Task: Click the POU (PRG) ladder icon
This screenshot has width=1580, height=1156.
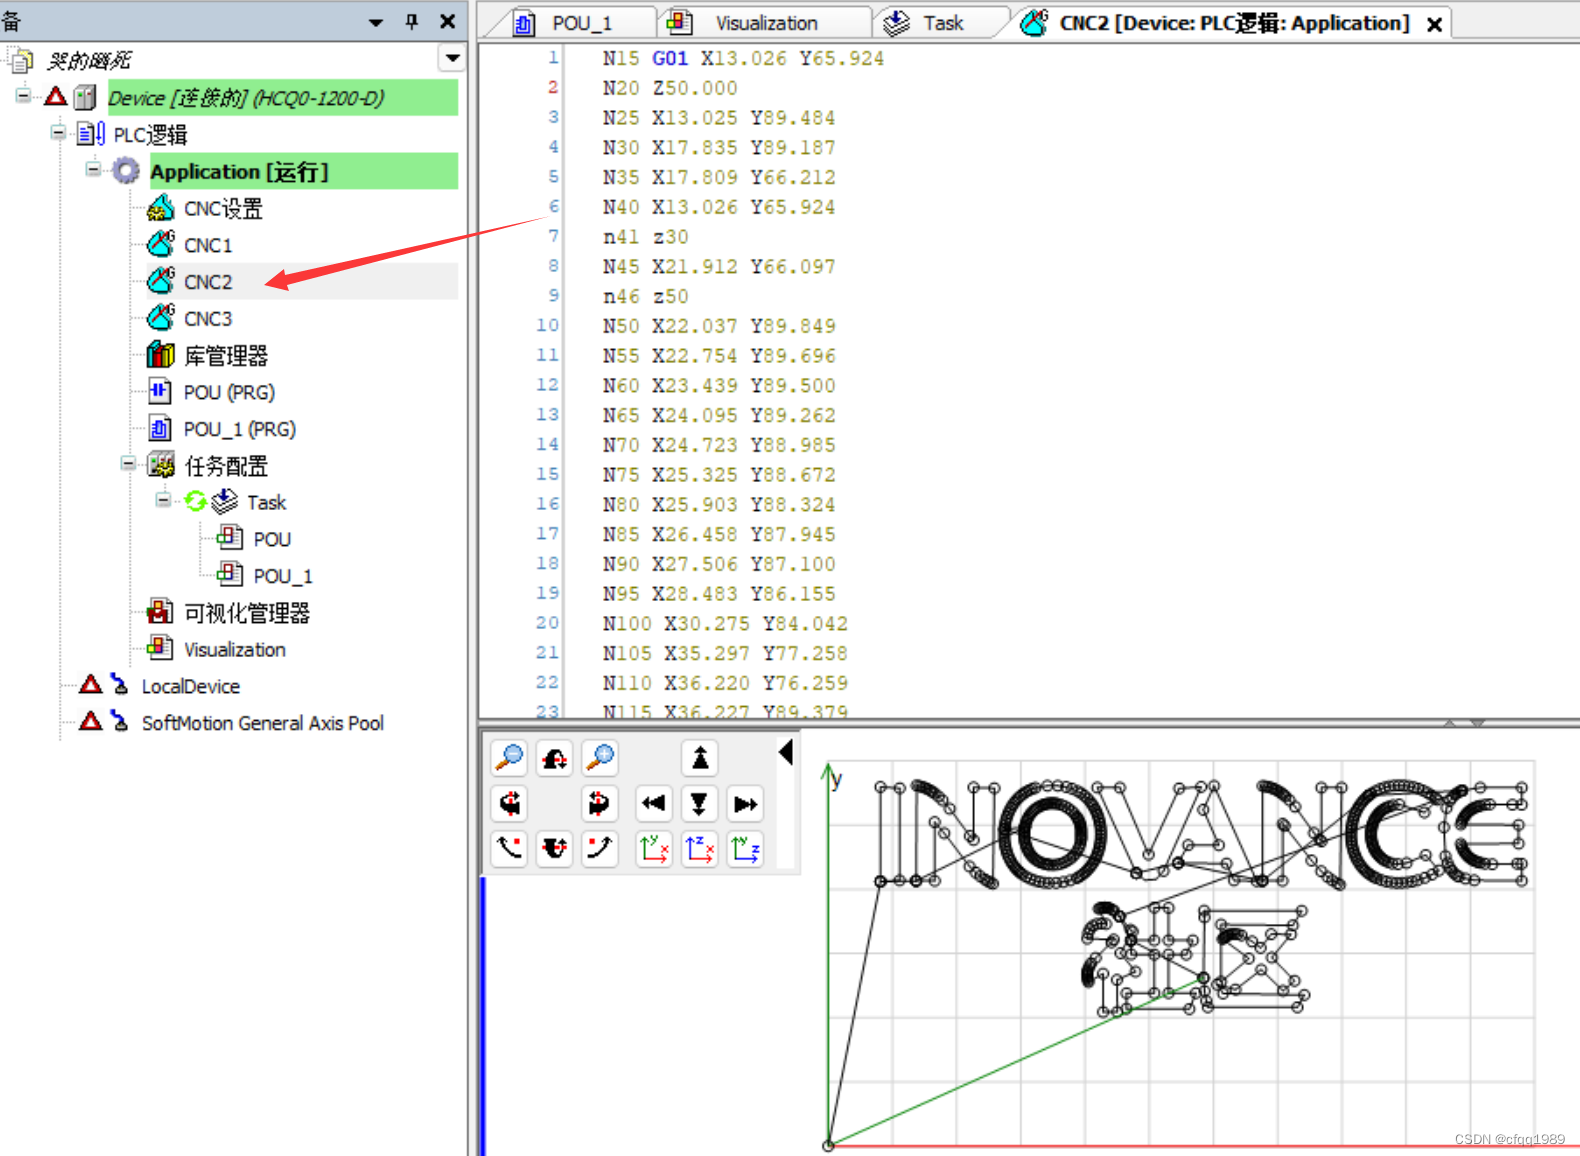Action: click(x=160, y=391)
